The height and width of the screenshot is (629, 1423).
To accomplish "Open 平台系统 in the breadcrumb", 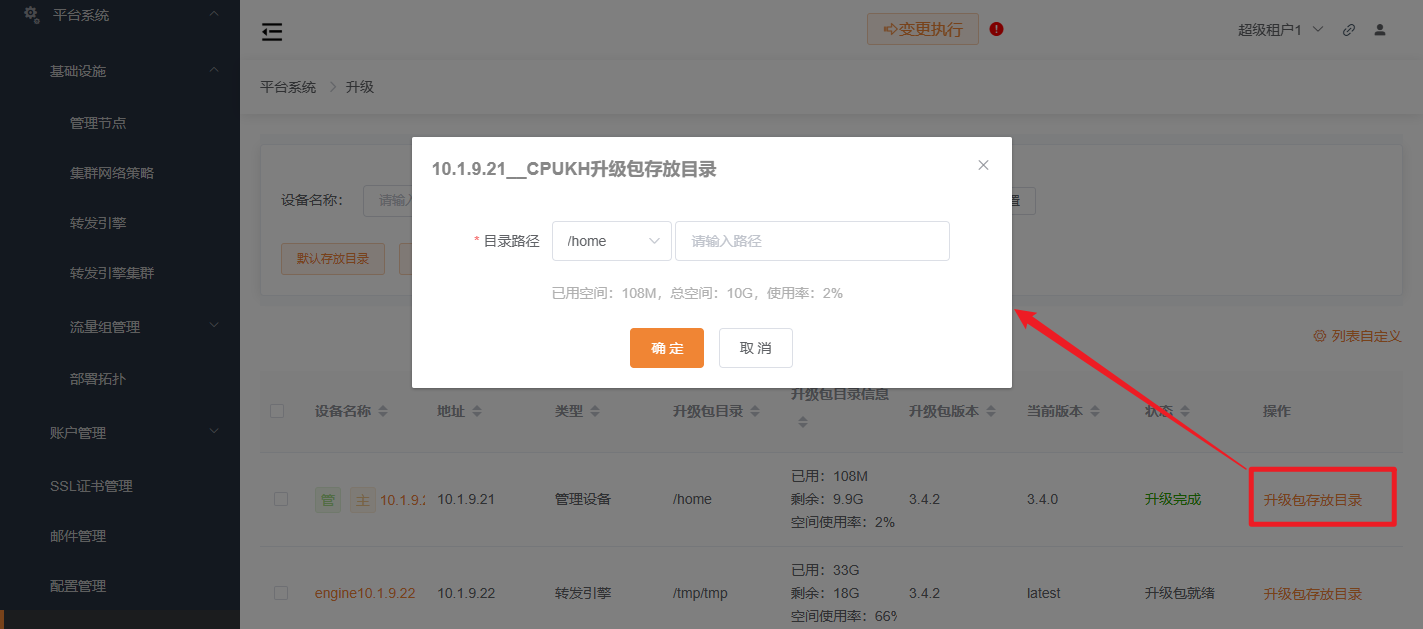I will (x=288, y=87).
